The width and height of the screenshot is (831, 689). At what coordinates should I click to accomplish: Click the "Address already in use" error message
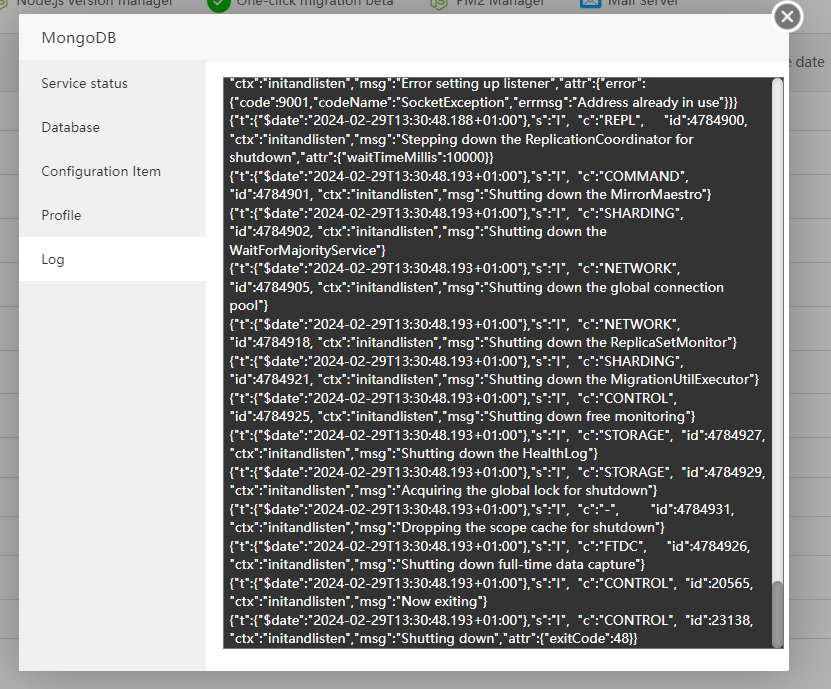[649, 102]
